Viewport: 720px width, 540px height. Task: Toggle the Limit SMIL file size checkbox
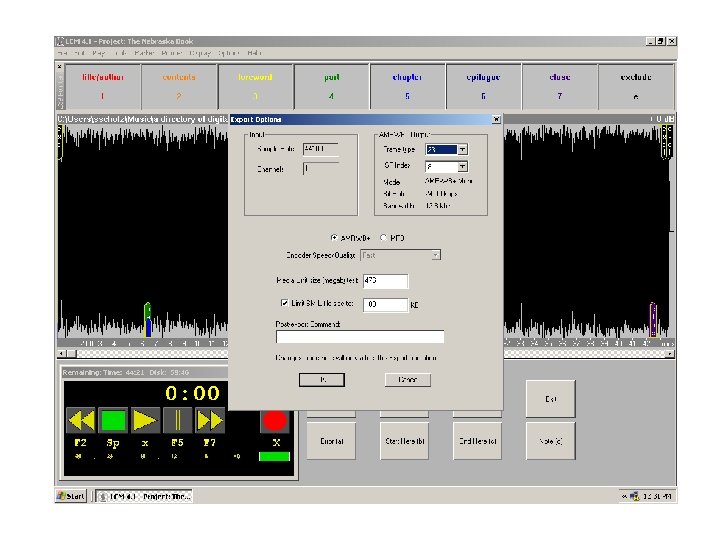tap(285, 302)
